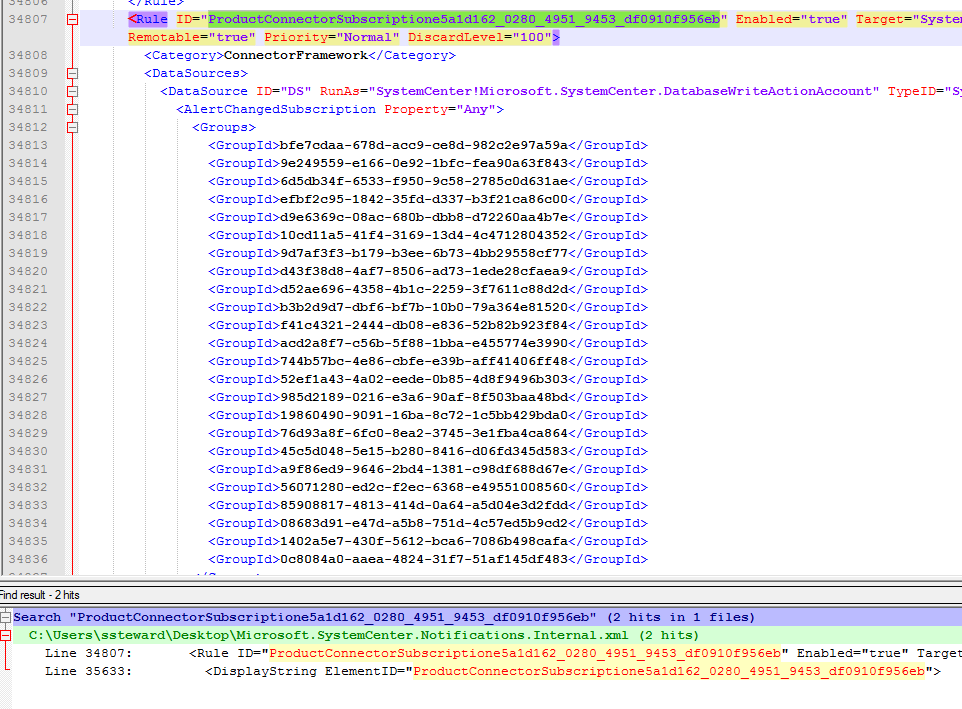This screenshot has width=962, height=709.
Task: Collapse the Groups fold at line 34812
Action: tap(72, 128)
